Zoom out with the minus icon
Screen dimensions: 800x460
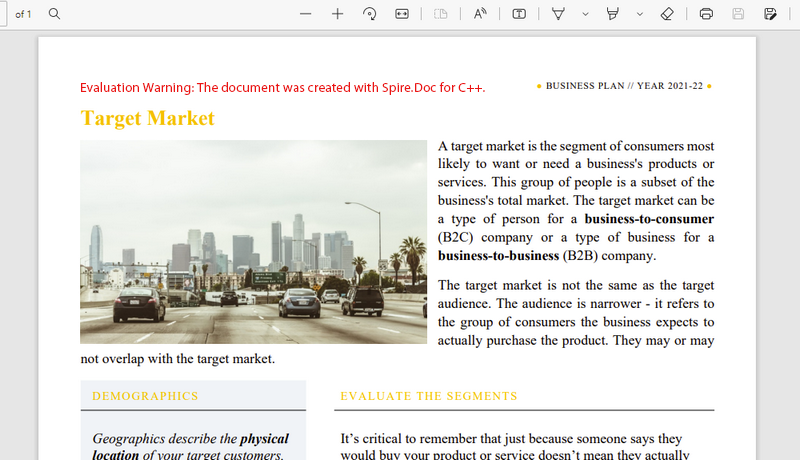[x=306, y=14]
